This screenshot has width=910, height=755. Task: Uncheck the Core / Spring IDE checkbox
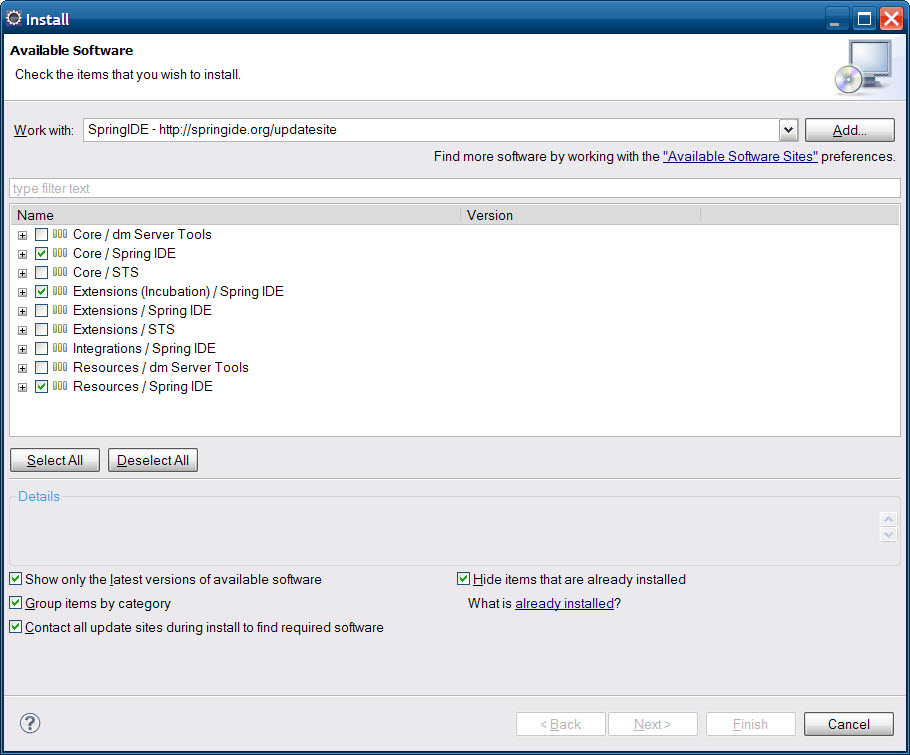(41, 254)
